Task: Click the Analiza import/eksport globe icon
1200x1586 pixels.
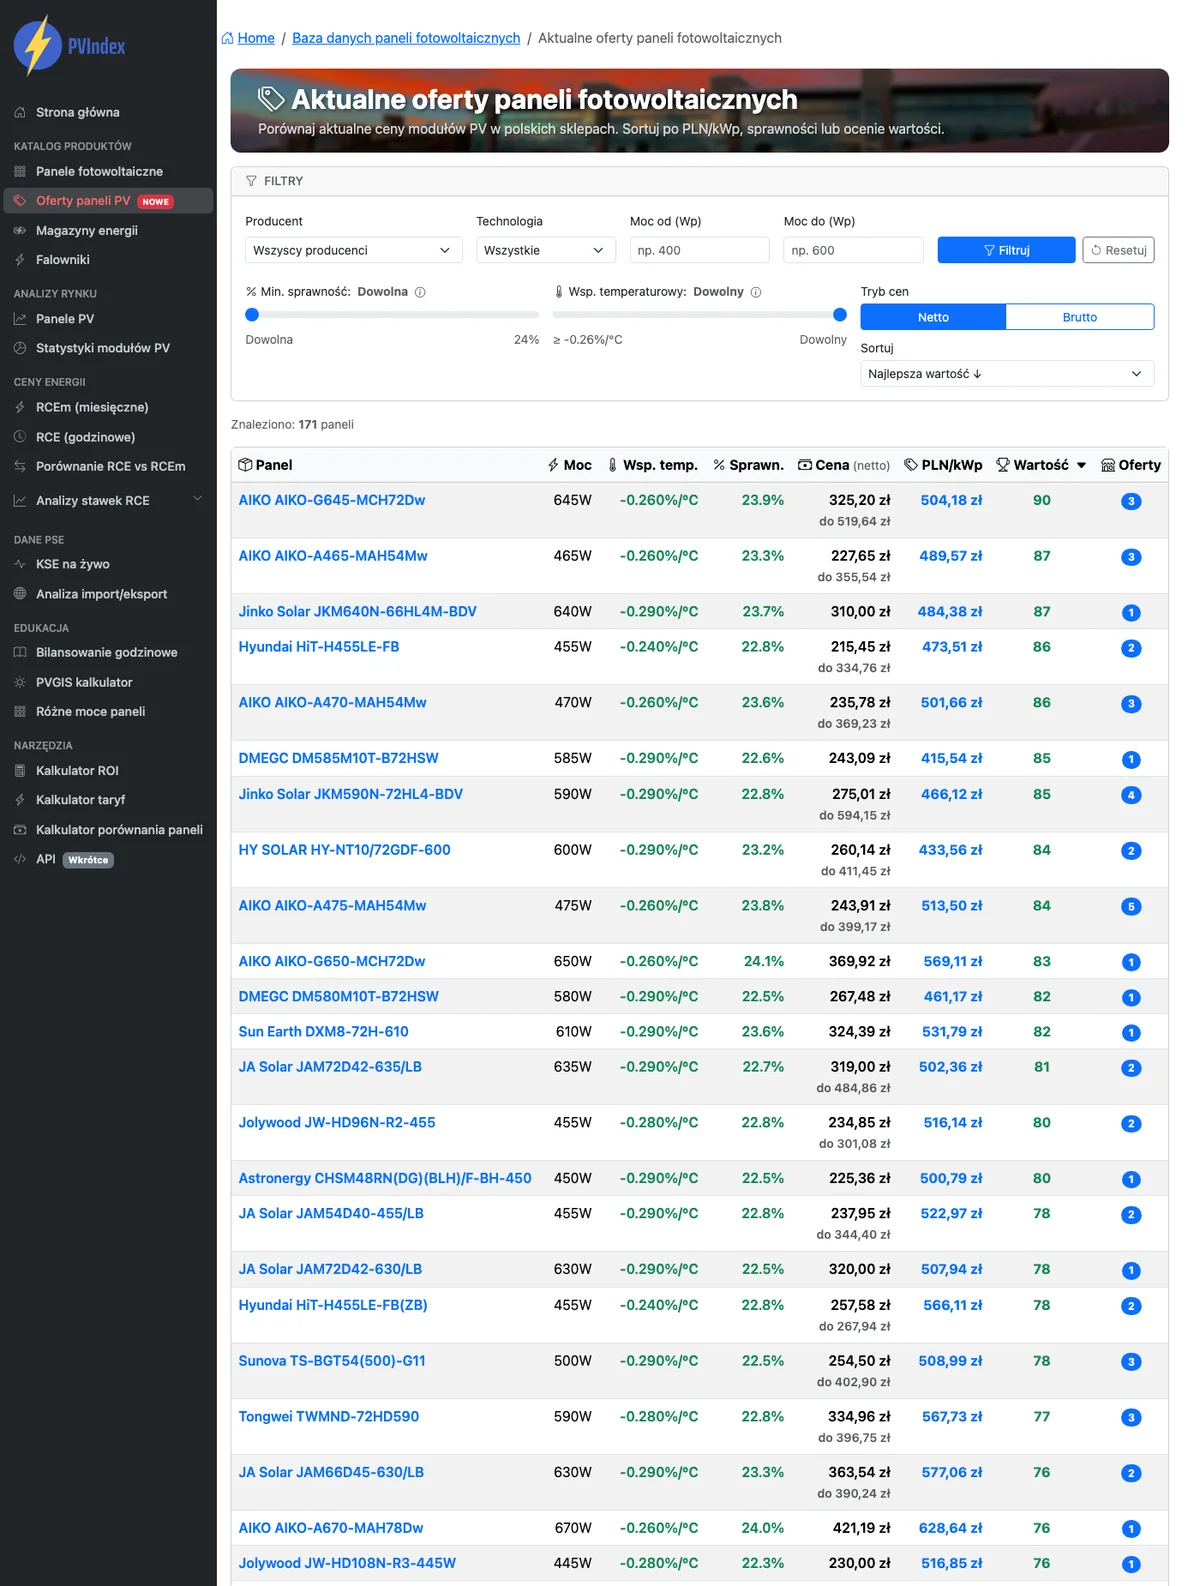Action: click(x=20, y=594)
